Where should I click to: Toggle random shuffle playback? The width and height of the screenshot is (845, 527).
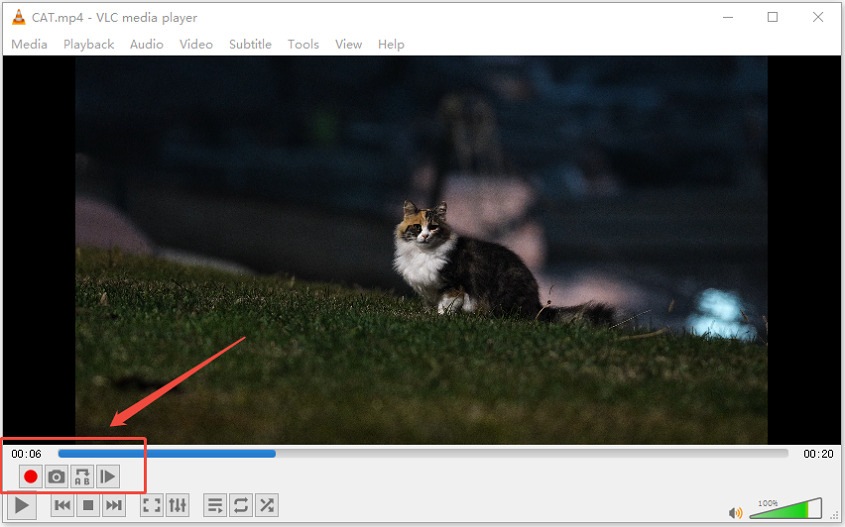(266, 505)
